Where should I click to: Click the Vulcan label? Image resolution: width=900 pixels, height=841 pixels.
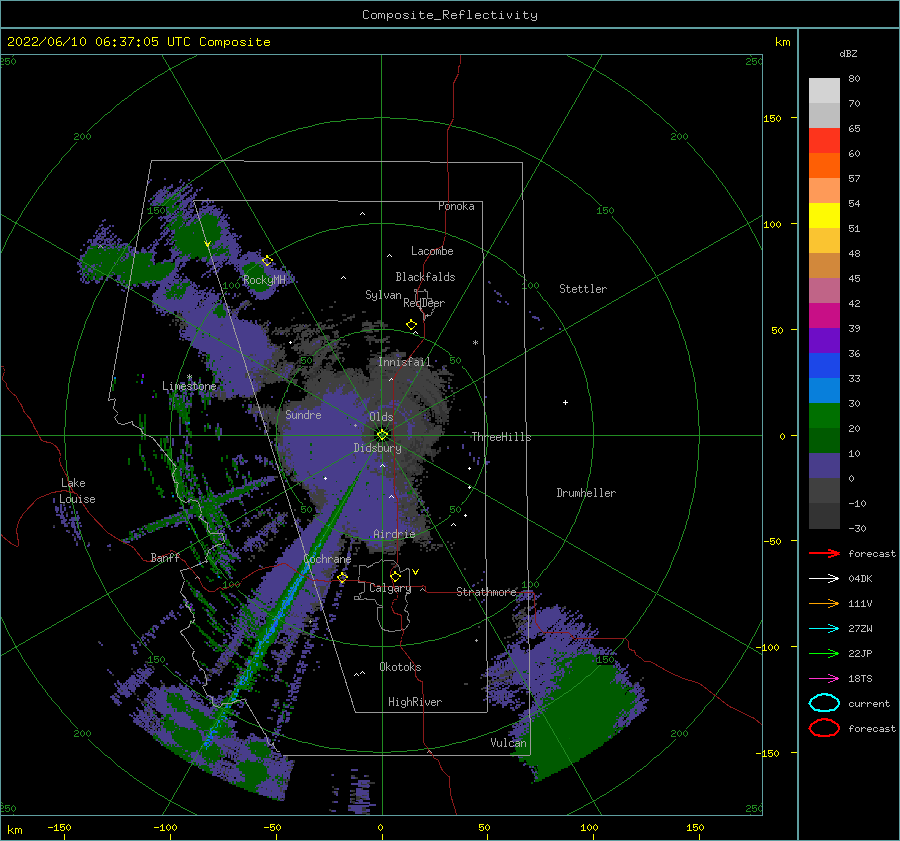(x=508, y=743)
